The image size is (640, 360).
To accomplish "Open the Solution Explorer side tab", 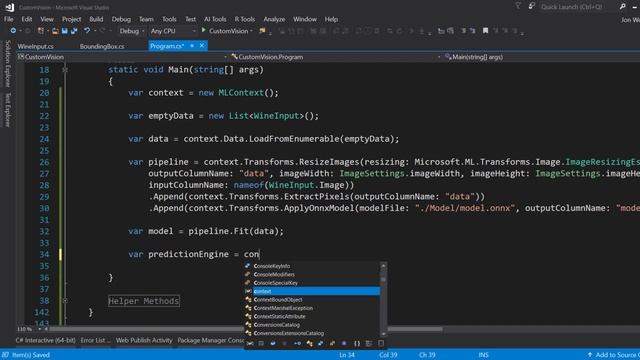I will click(7, 63).
